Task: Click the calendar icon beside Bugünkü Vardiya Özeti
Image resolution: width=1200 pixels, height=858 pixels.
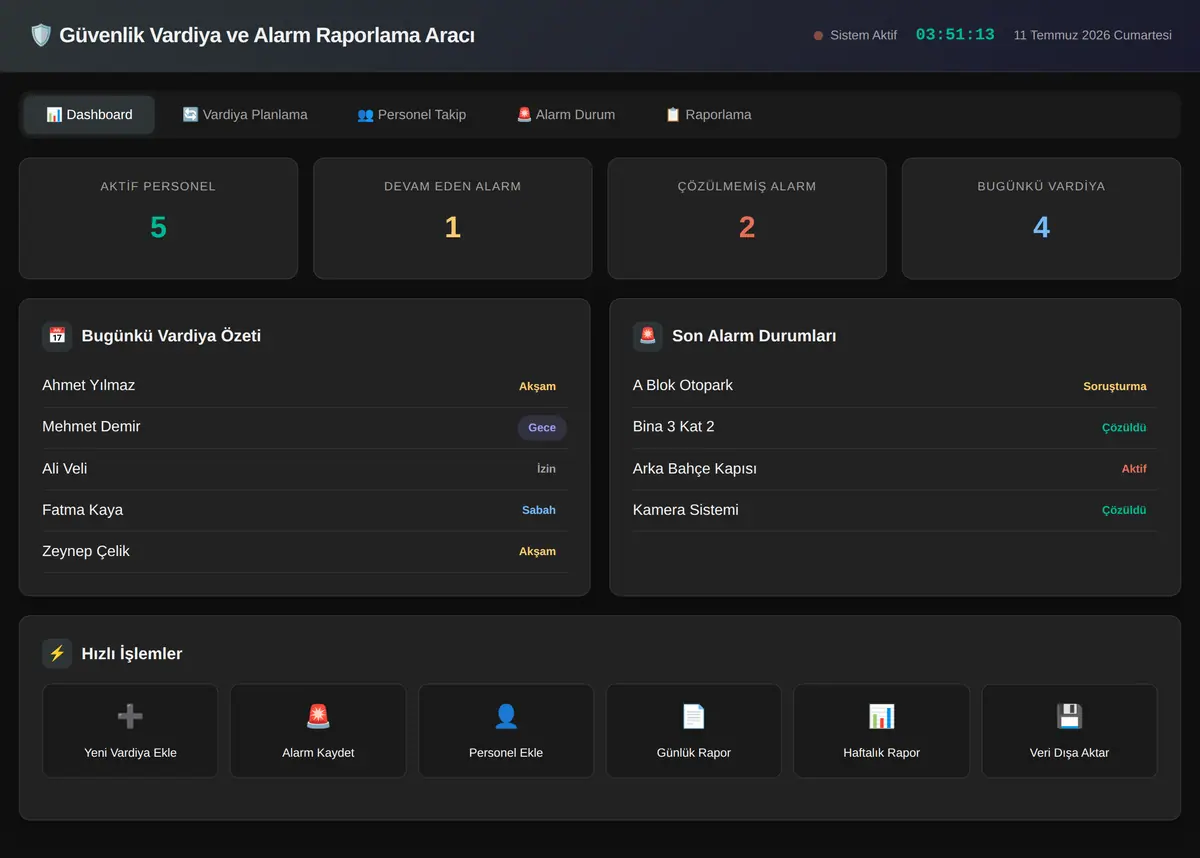Action: (57, 336)
